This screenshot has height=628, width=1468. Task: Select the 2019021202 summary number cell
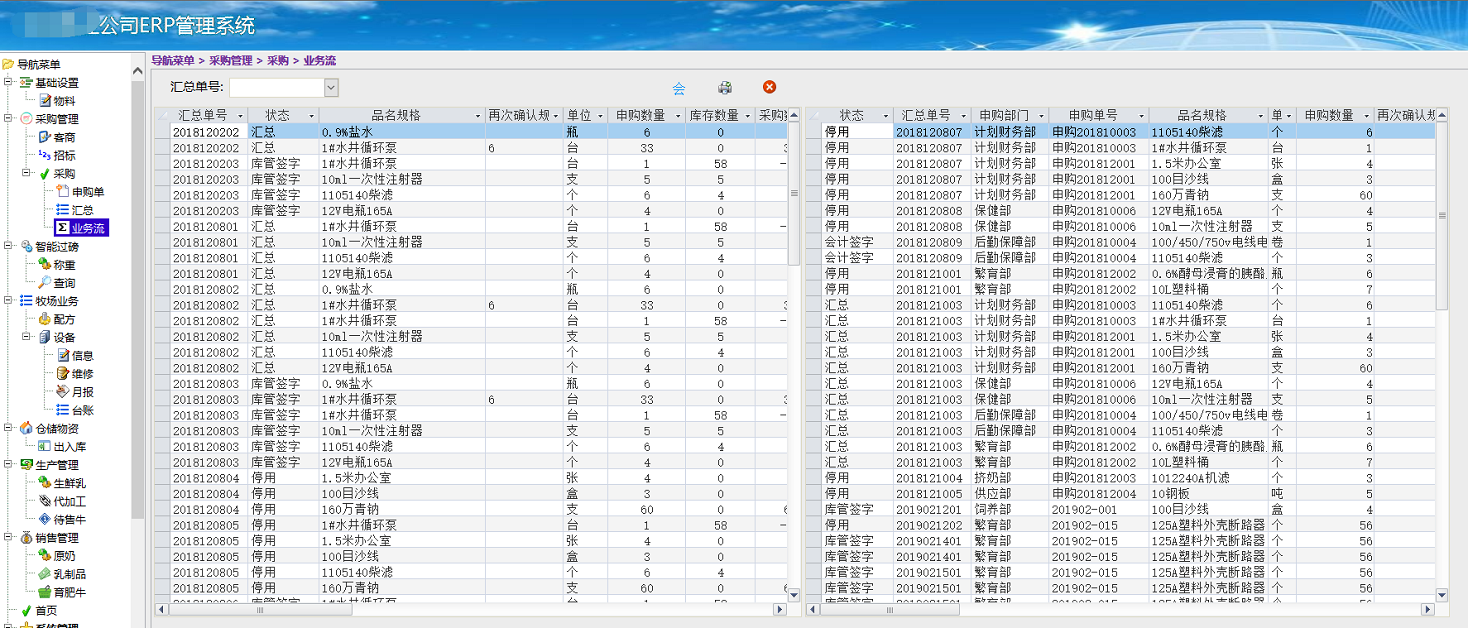click(931, 525)
